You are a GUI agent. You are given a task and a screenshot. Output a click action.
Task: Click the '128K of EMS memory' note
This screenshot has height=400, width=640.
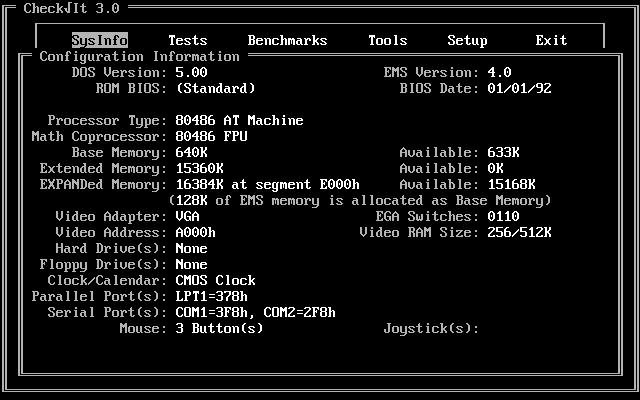[360, 200]
